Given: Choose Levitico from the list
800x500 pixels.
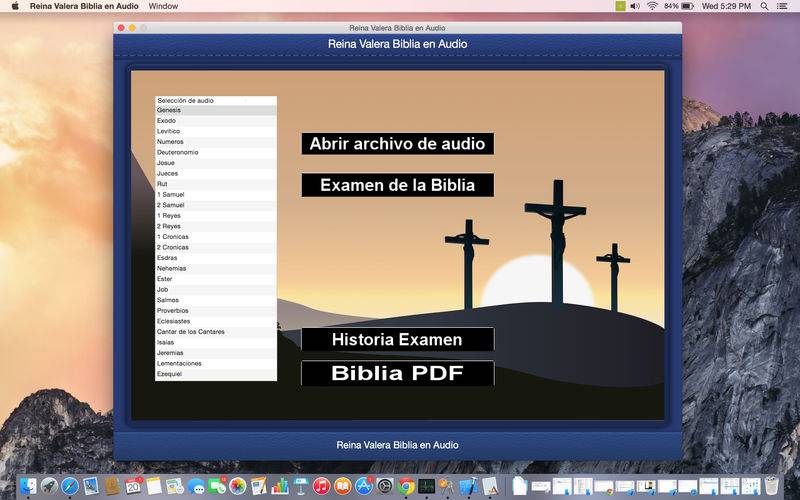Looking at the screenshot, I should point(216,131).
